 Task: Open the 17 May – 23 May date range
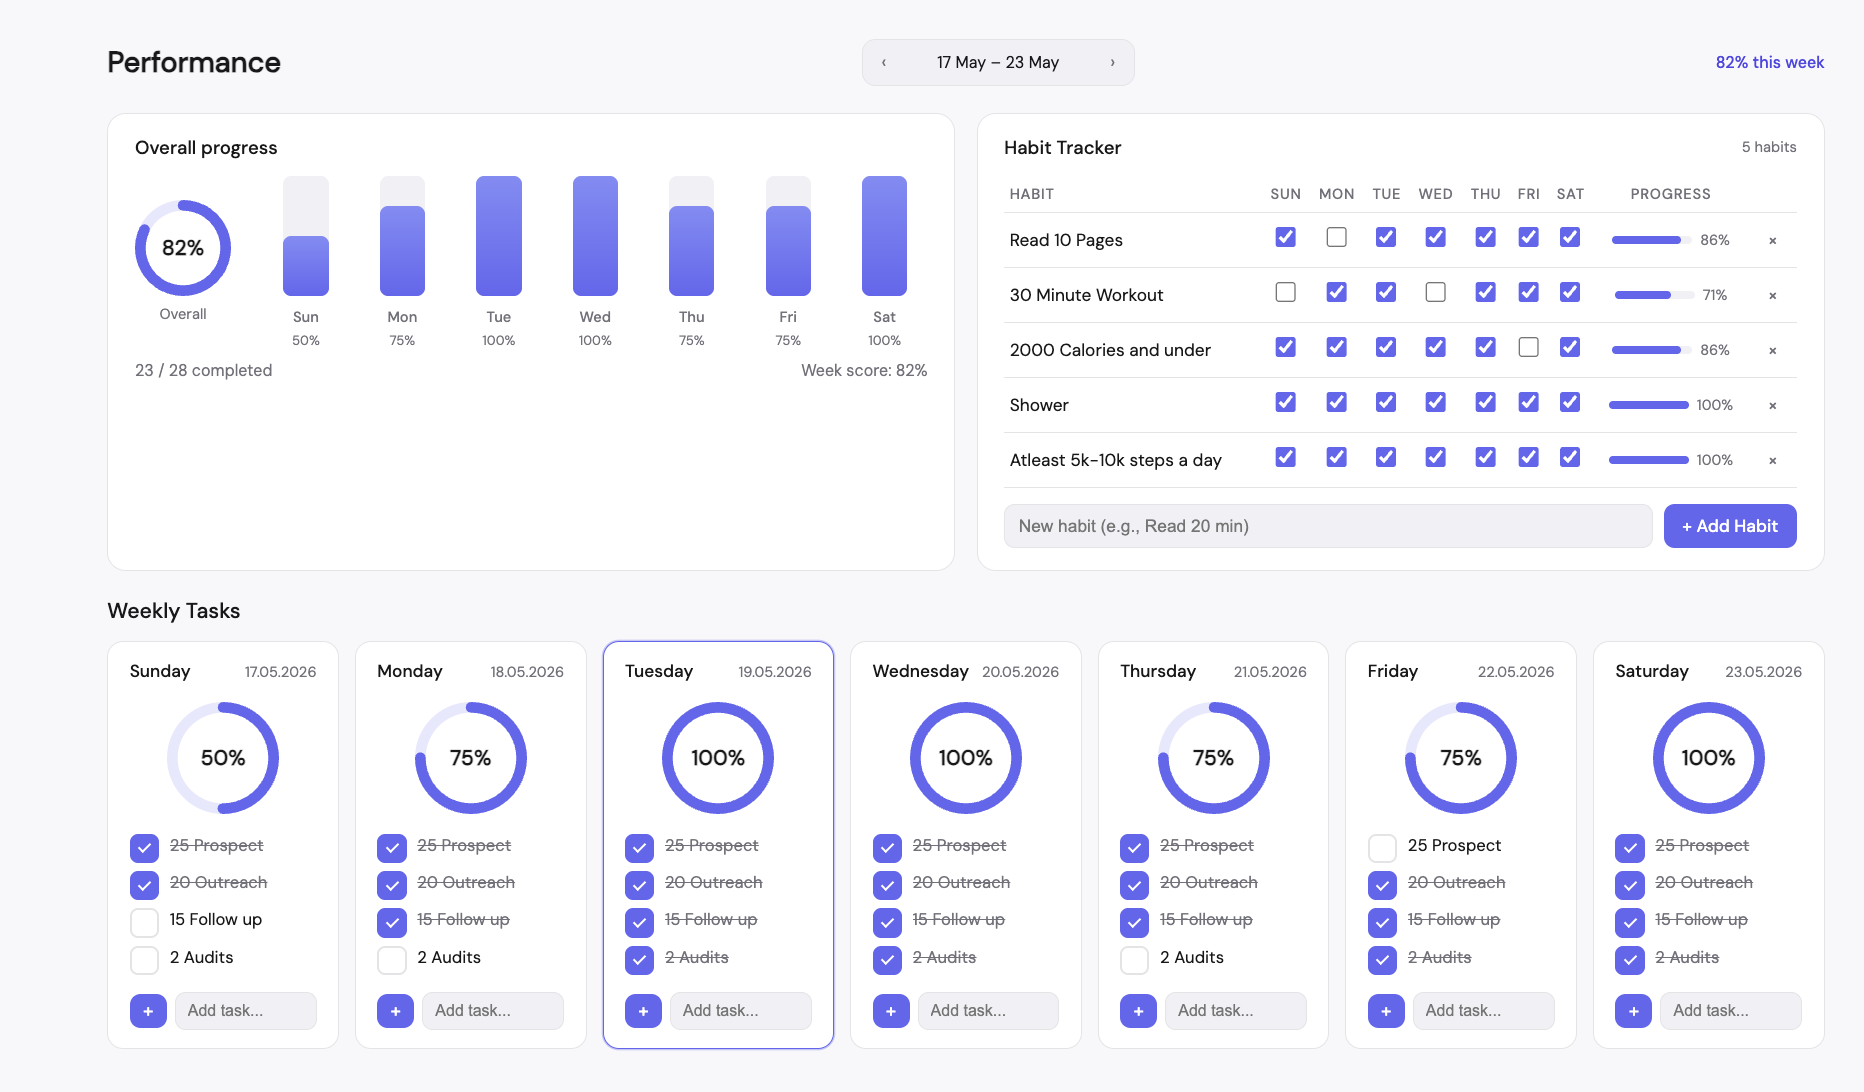click(x=998, y=63)
